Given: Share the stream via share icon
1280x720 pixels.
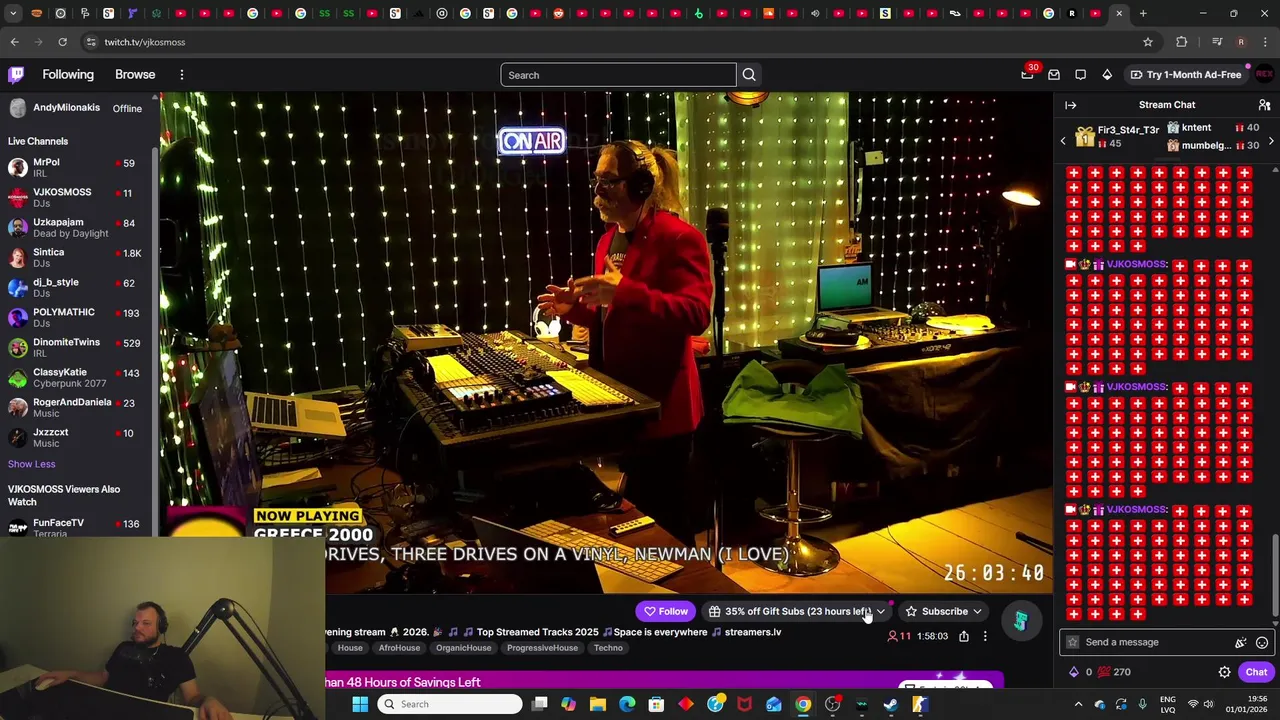Looking at the screenshot, I should [x=963, y=636].
